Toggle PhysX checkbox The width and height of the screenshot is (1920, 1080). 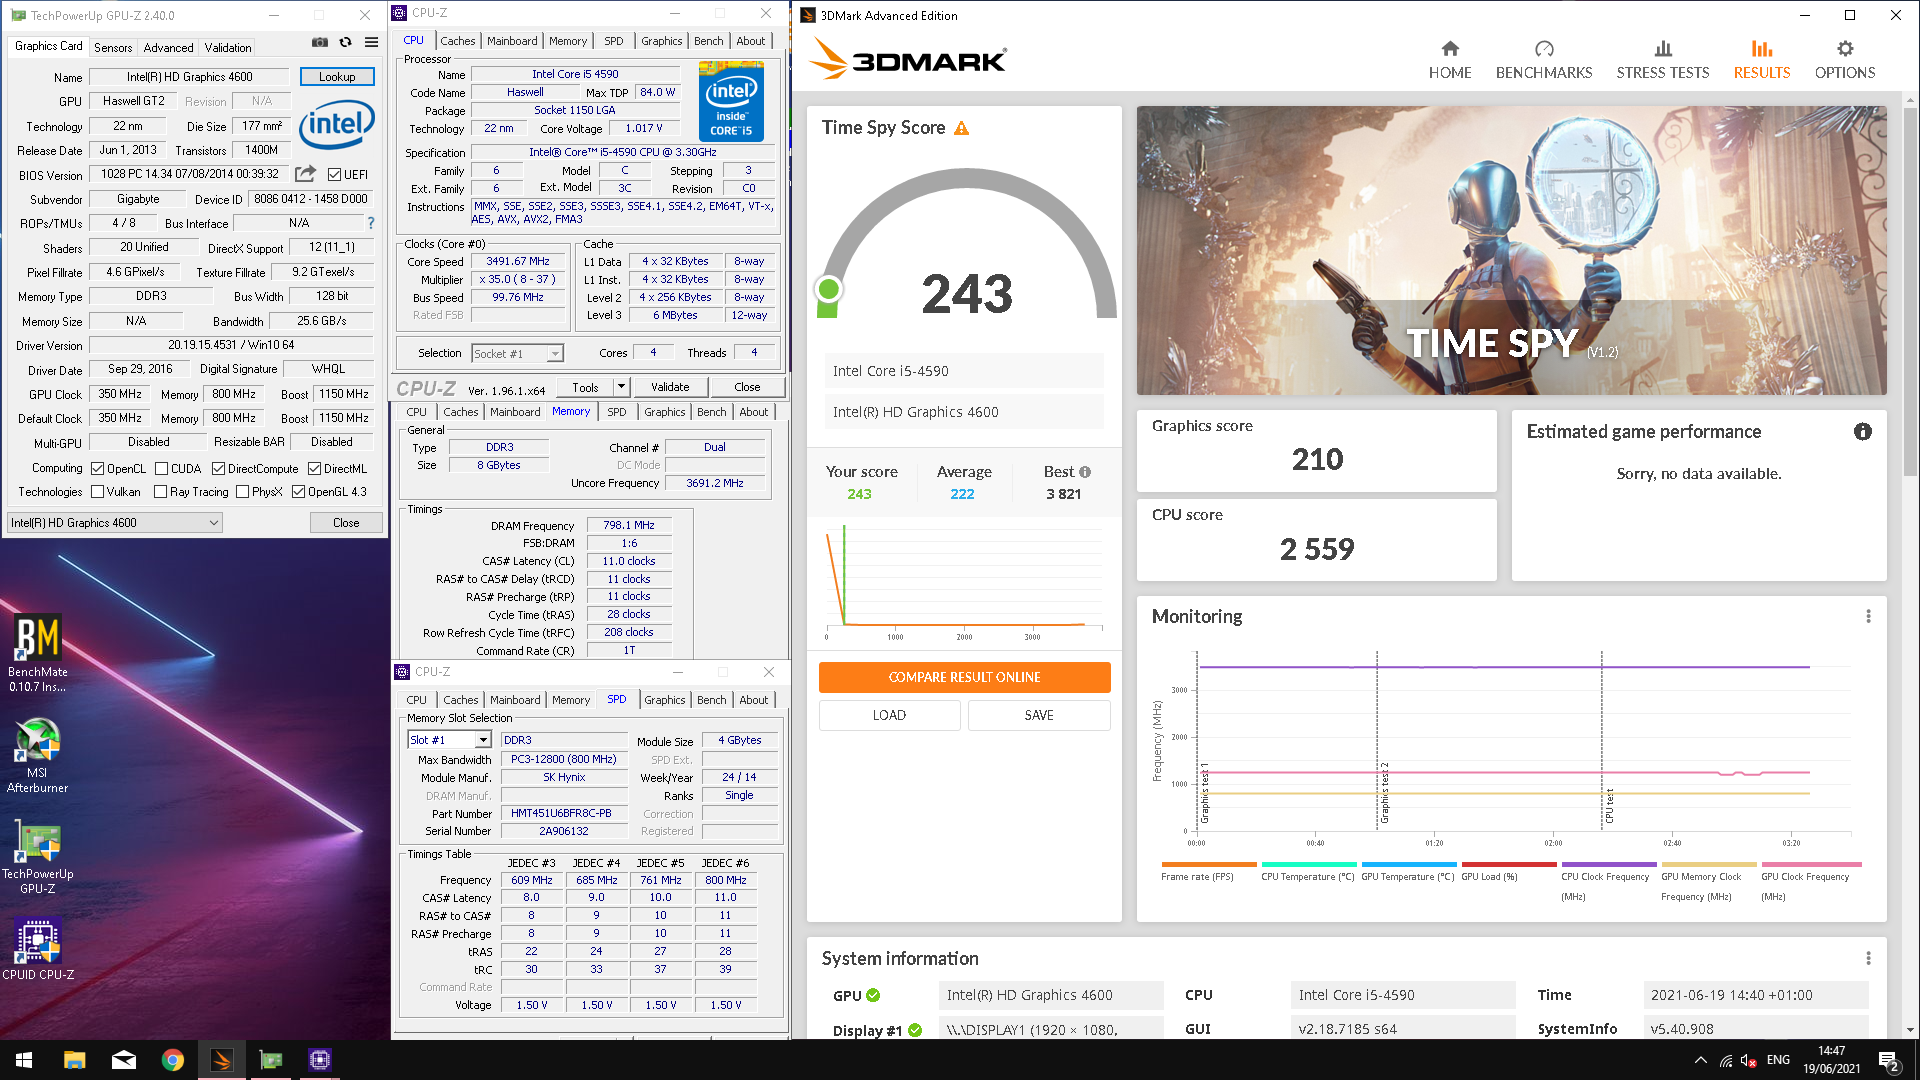point(242,491)
